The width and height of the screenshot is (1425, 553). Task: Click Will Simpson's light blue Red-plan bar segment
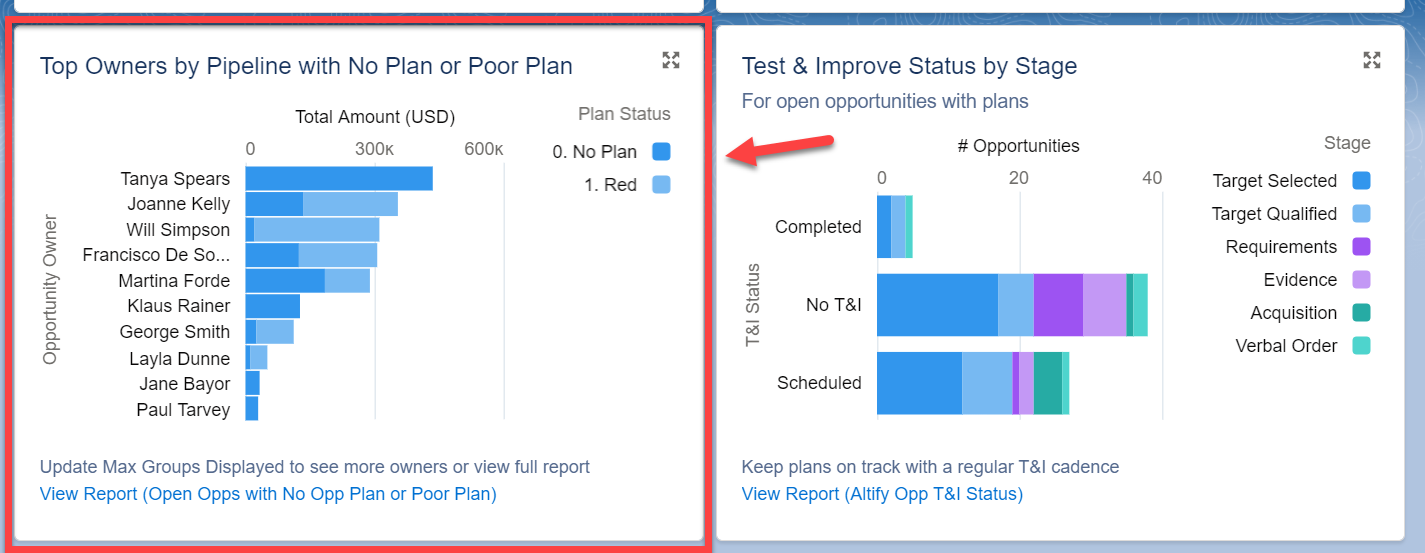[x=317, y=229]
